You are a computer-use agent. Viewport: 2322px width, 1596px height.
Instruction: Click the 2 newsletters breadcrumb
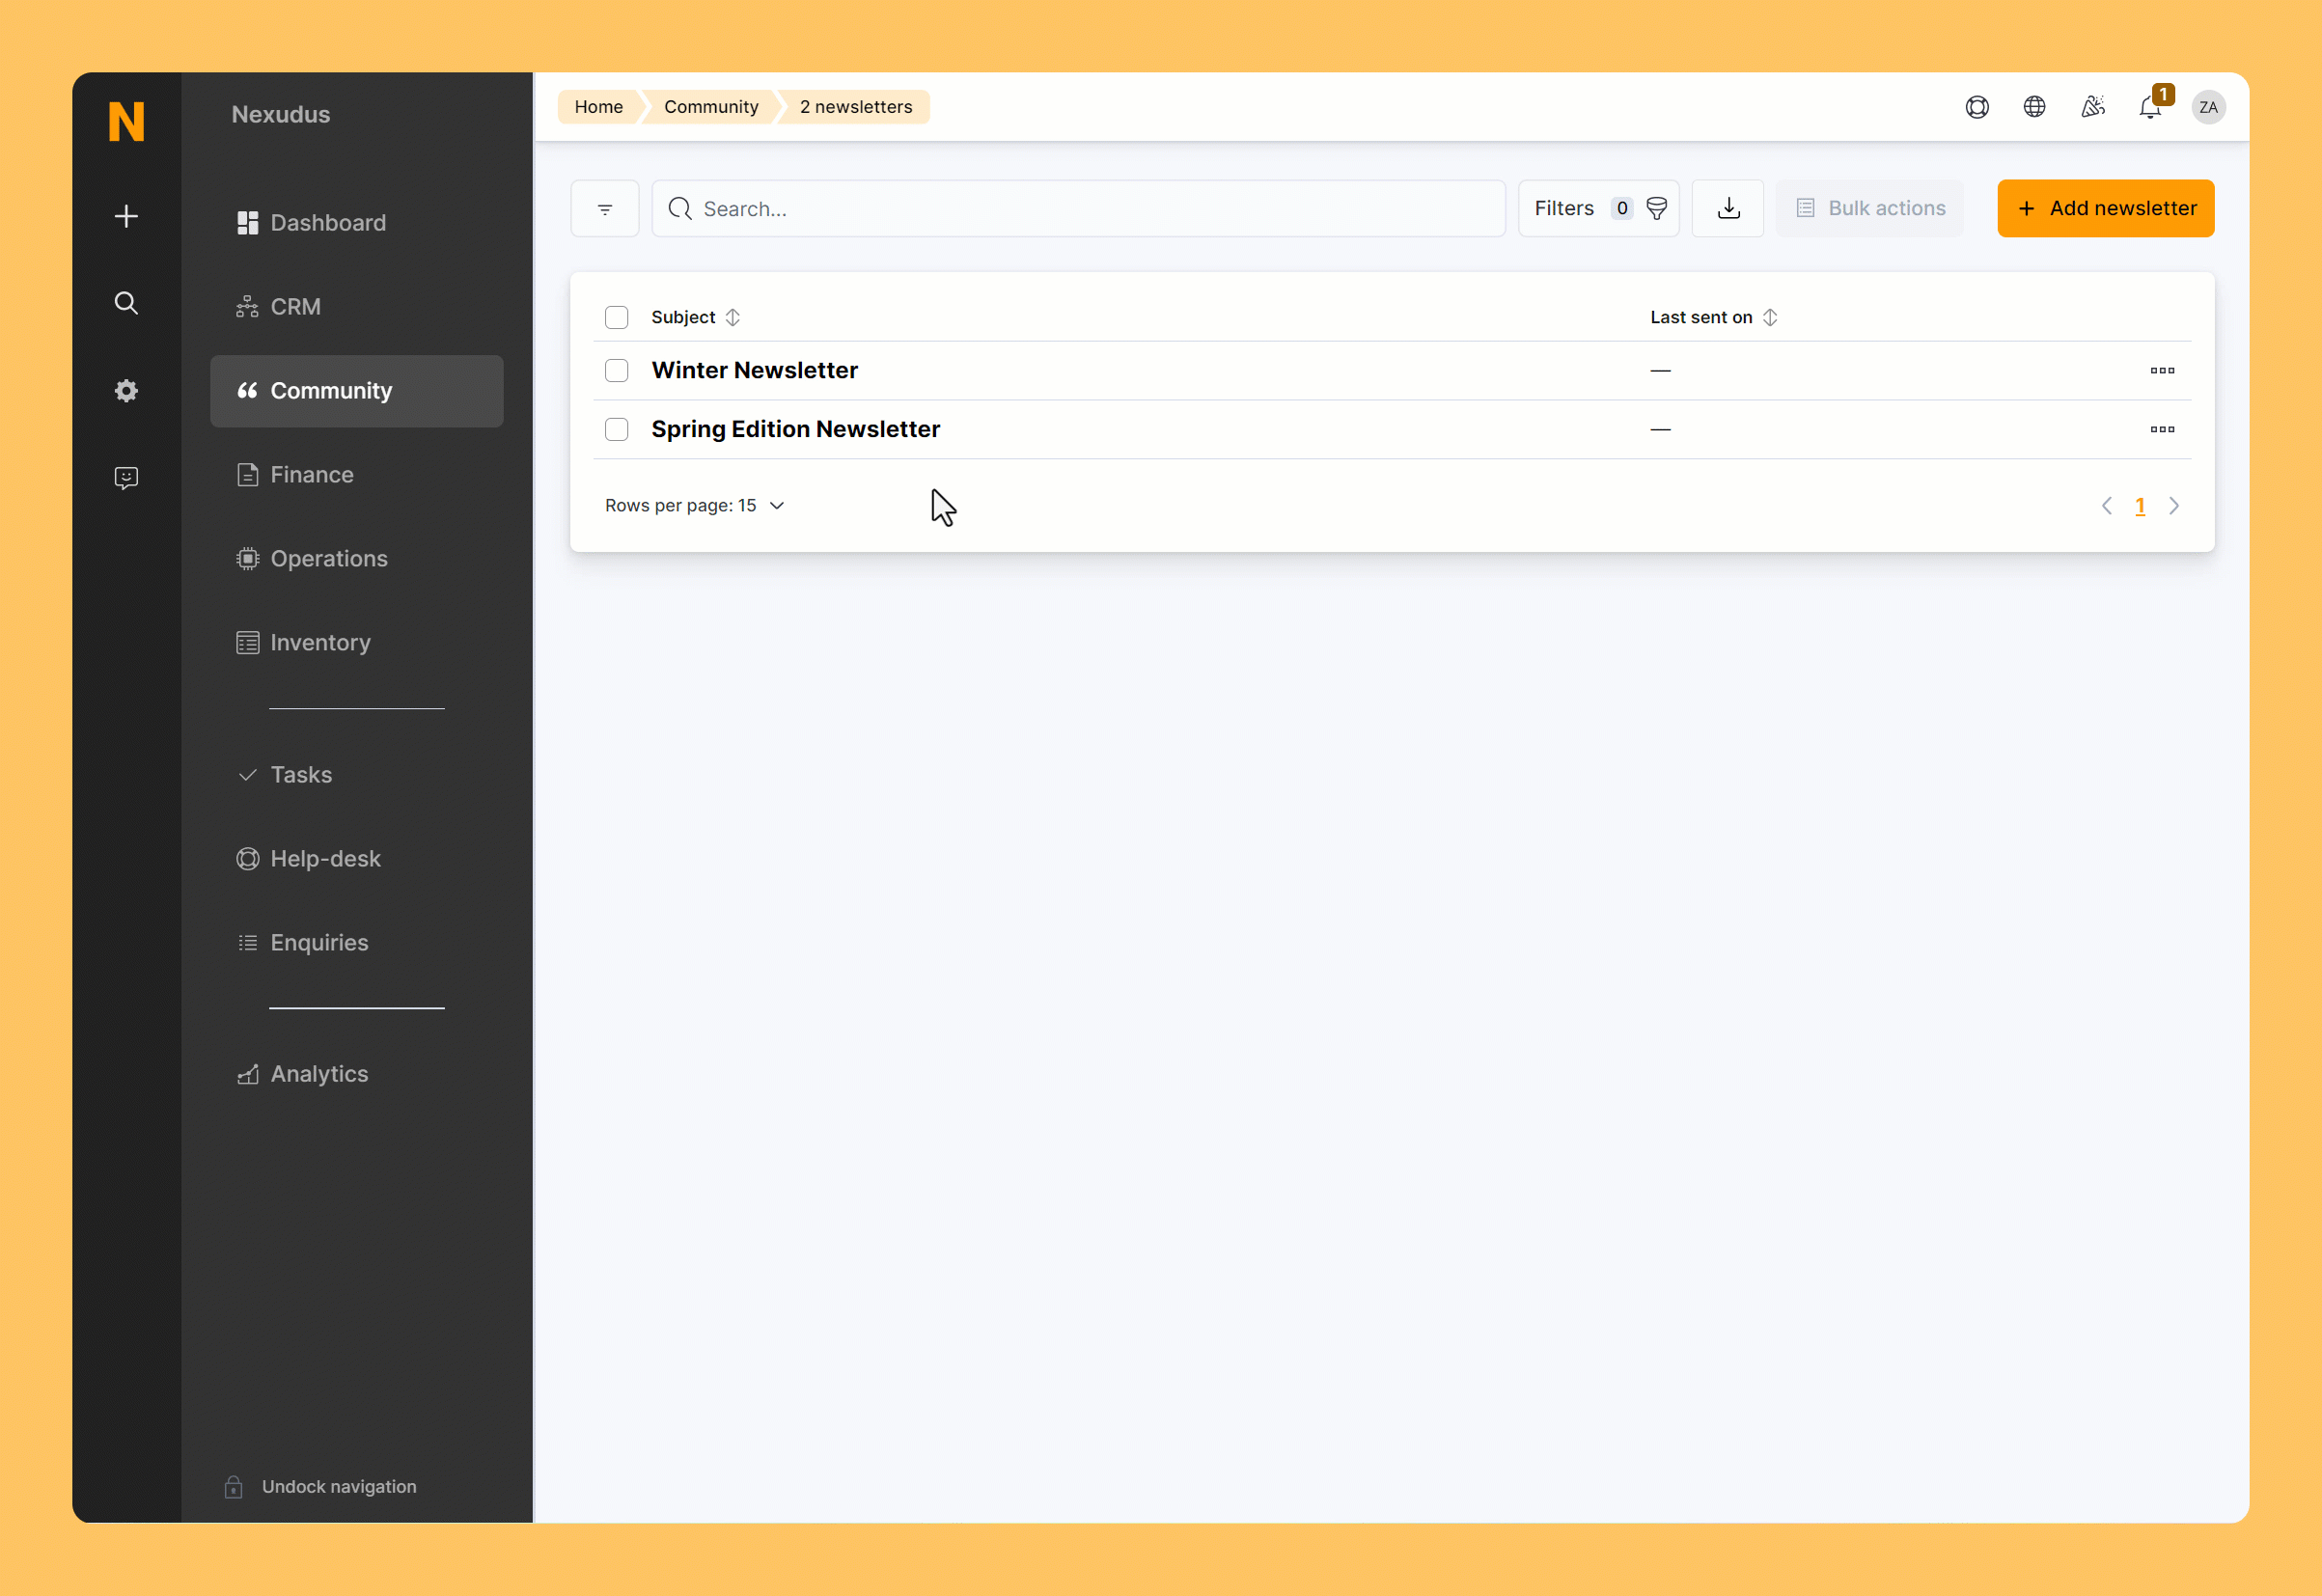(x=856, y=107)
